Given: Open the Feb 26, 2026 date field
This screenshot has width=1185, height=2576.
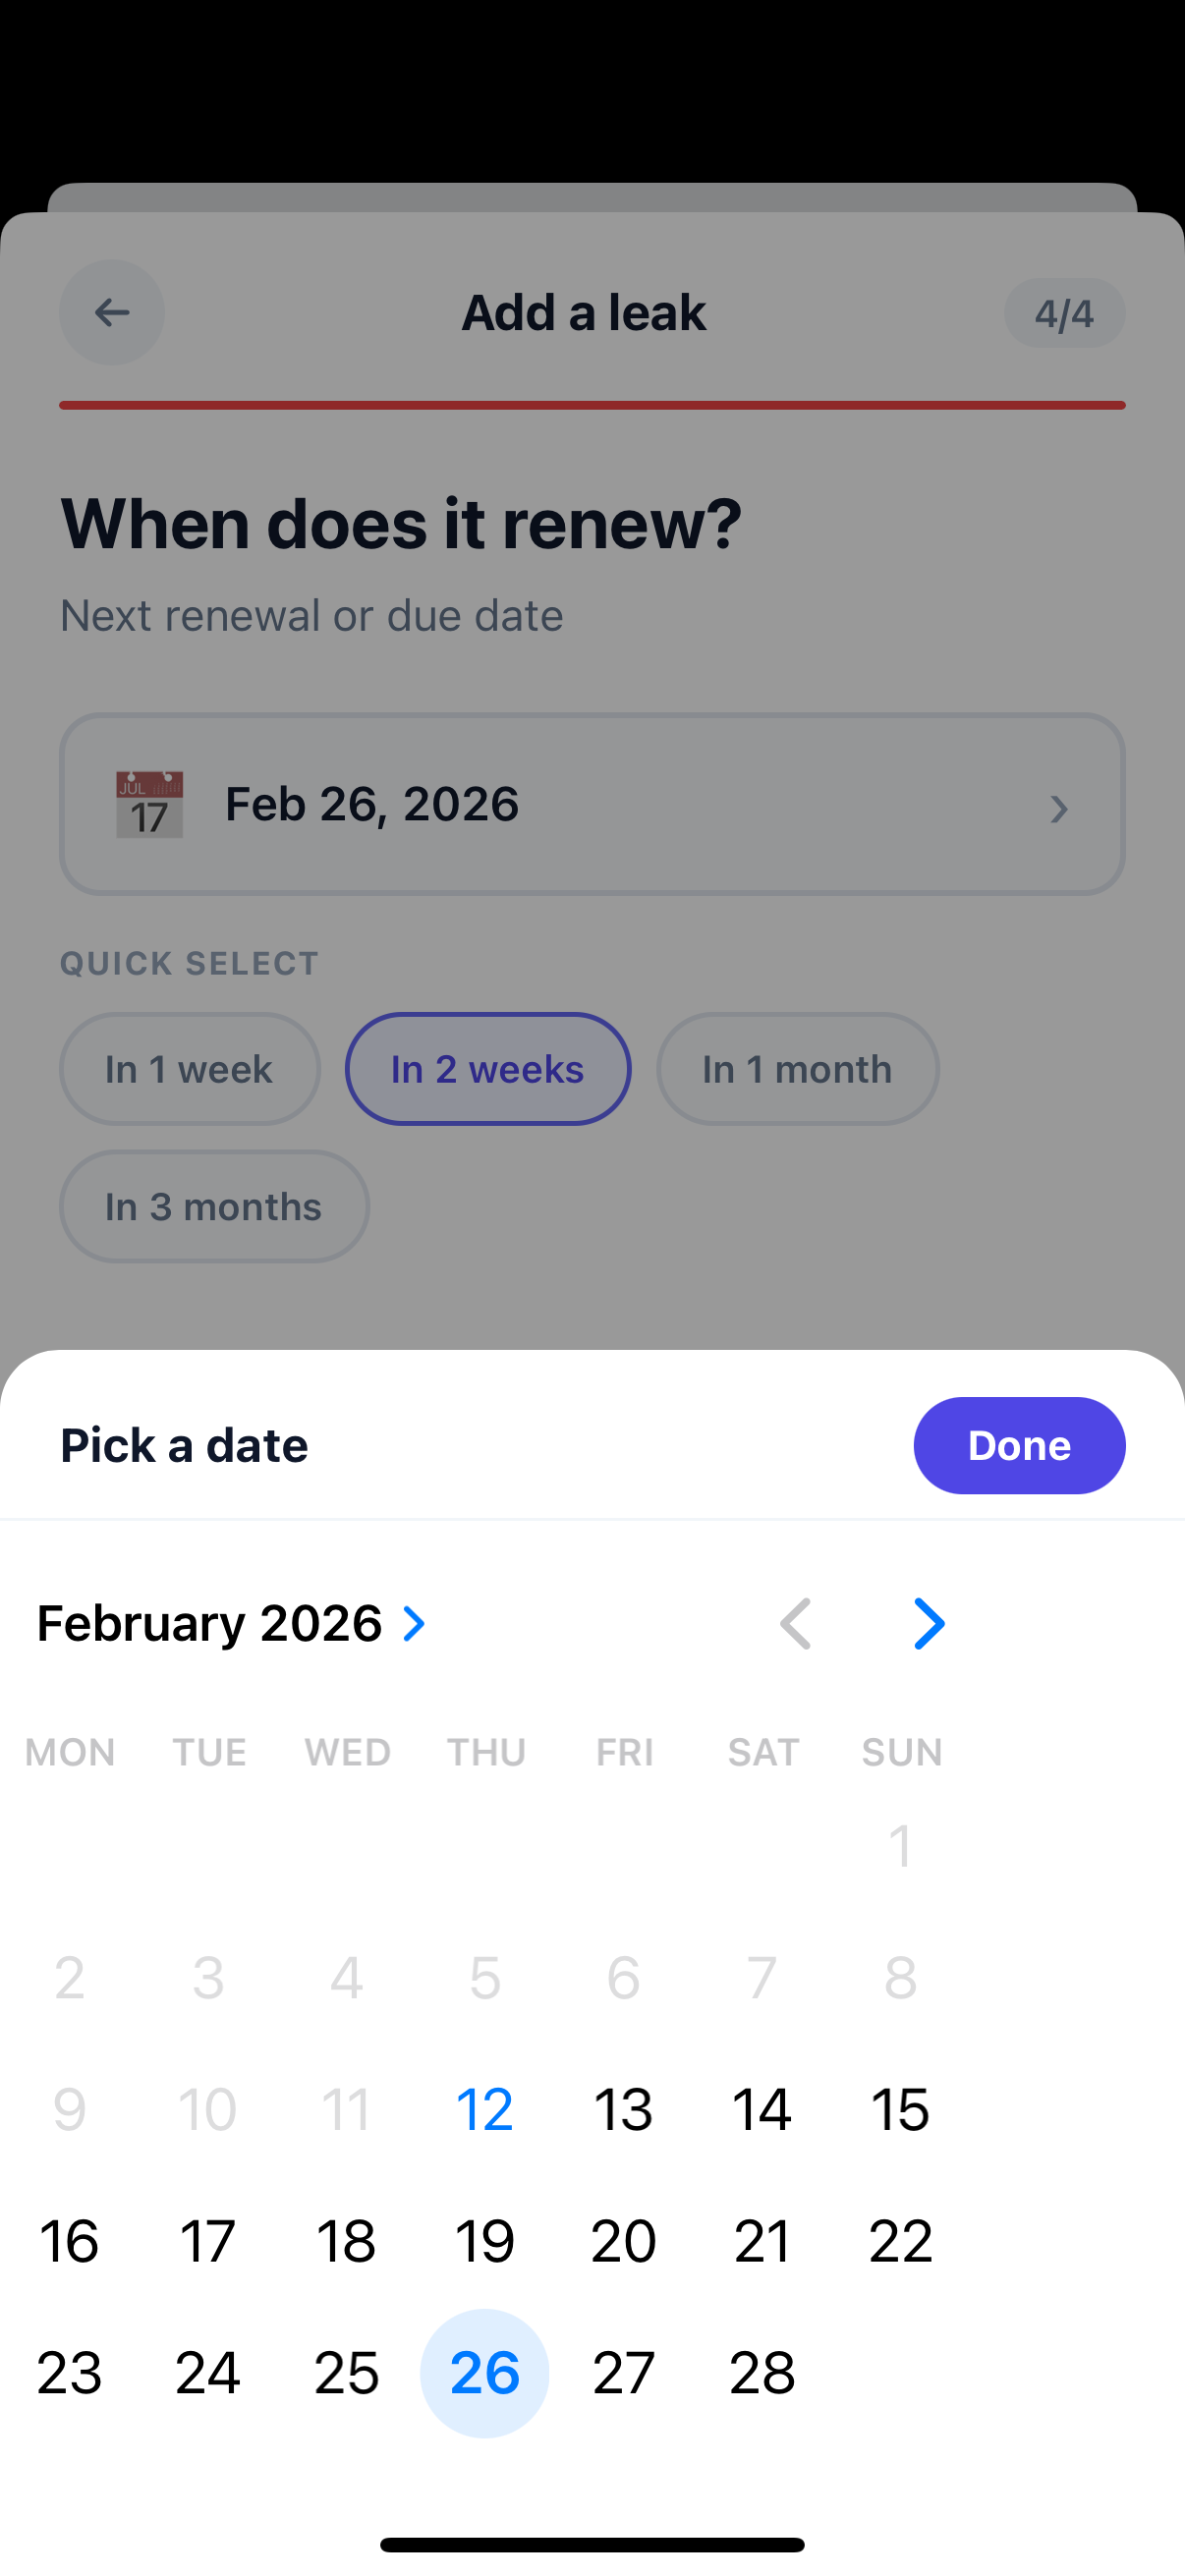Looking at the screenshot, I should click(592, 804).
